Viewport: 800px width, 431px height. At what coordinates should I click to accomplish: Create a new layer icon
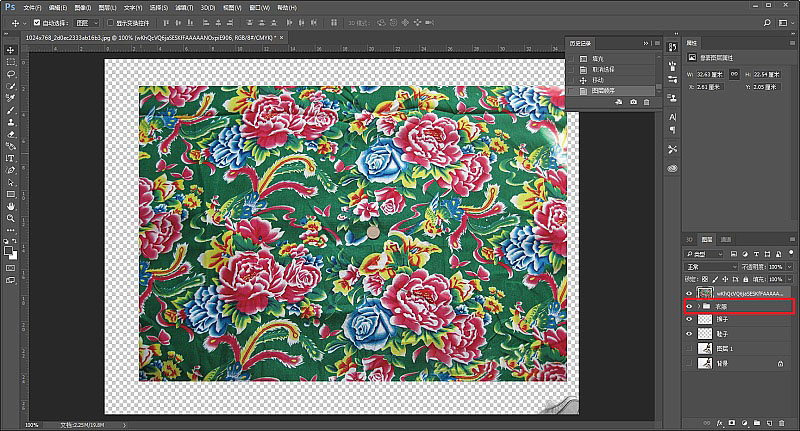769,423
